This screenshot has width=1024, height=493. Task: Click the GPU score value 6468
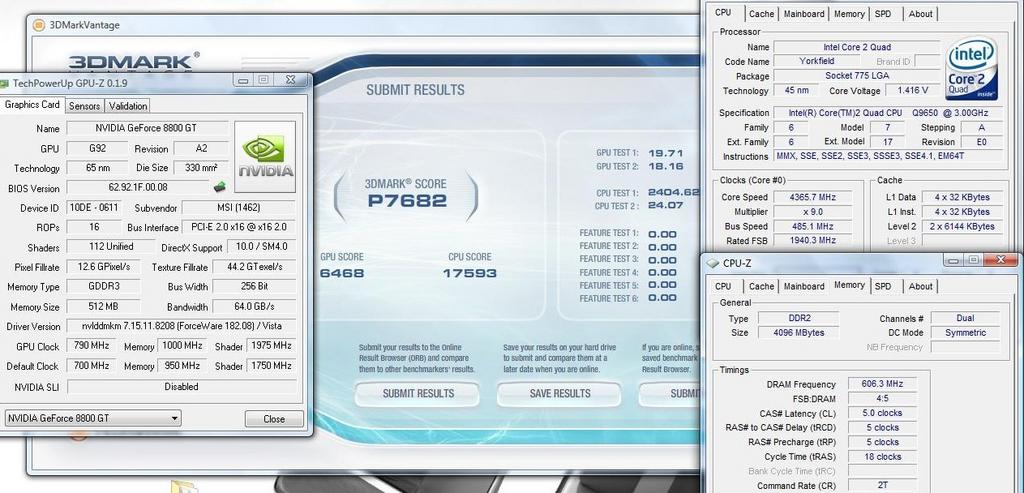pos(342,273)
